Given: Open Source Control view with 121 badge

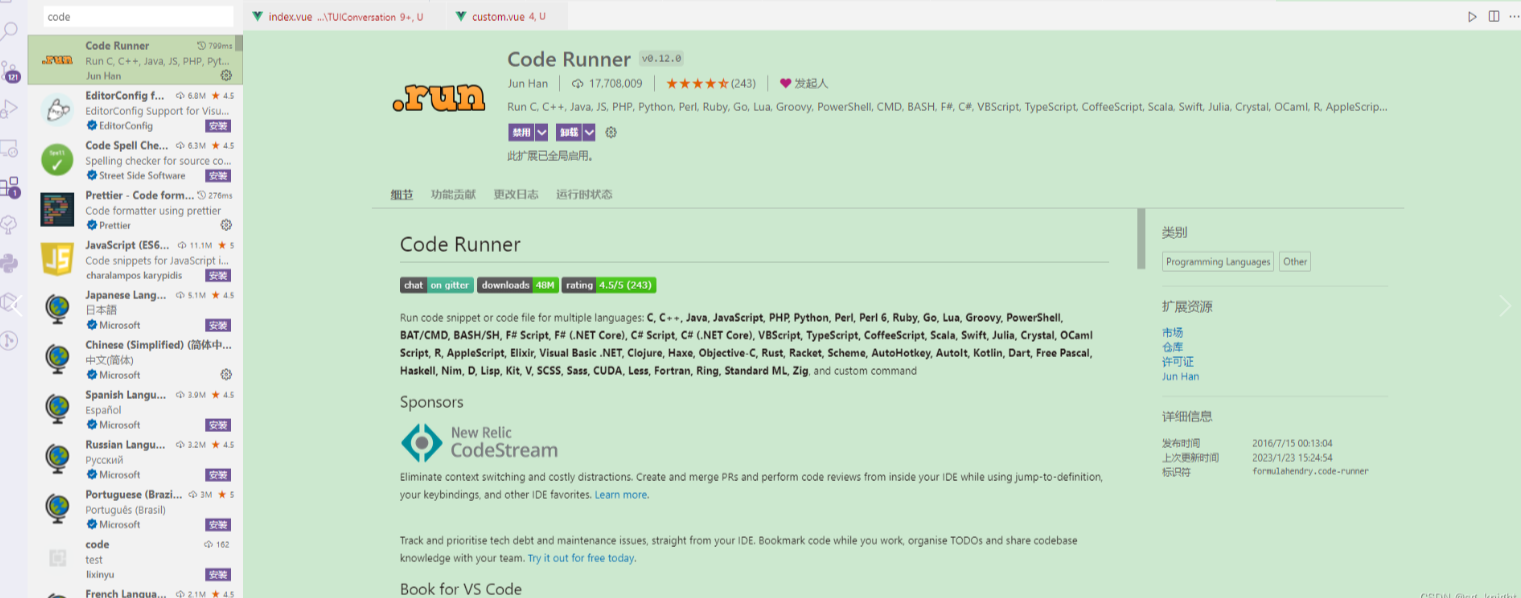Looking at the screenshot, I should (10, 70).
